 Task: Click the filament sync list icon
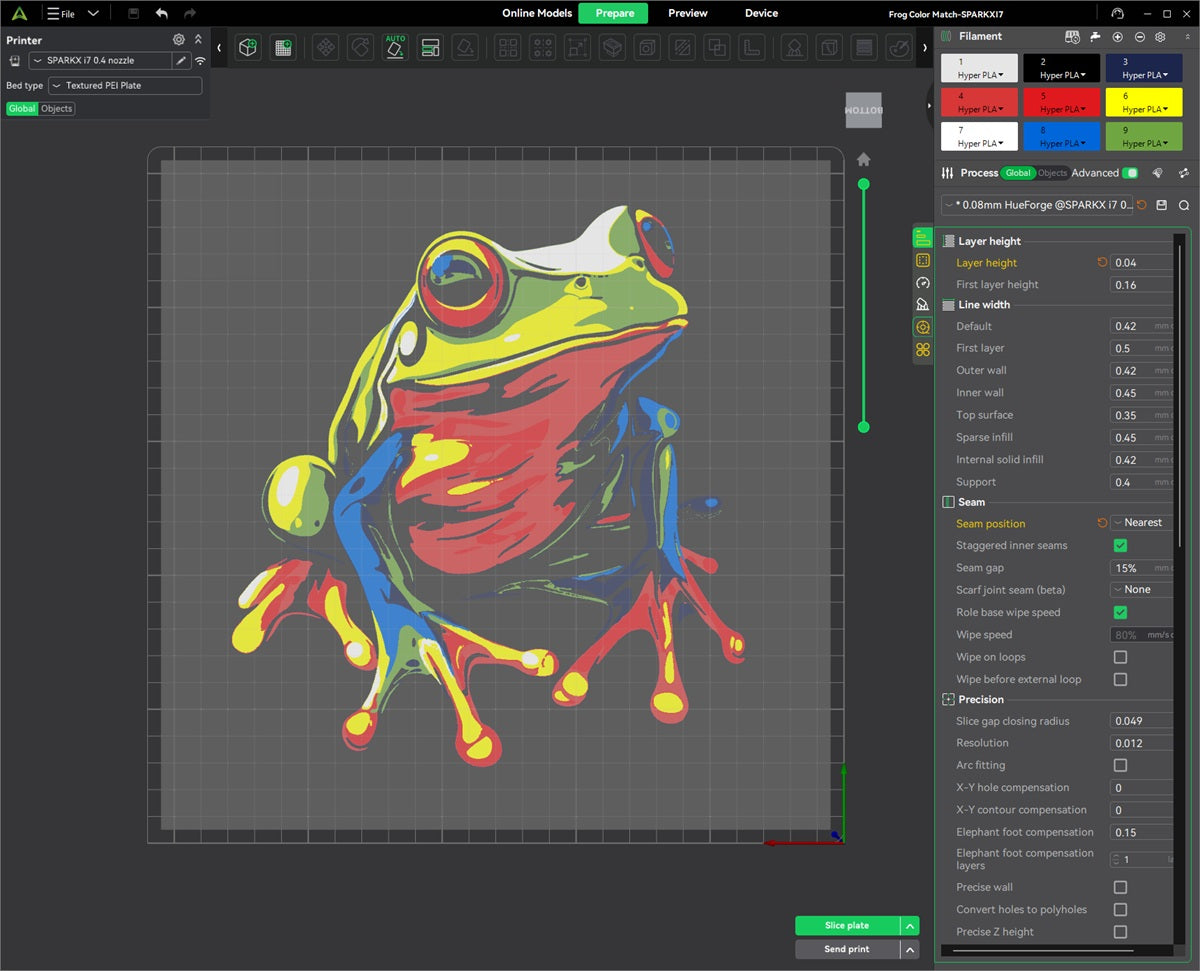click(1072, 36)
